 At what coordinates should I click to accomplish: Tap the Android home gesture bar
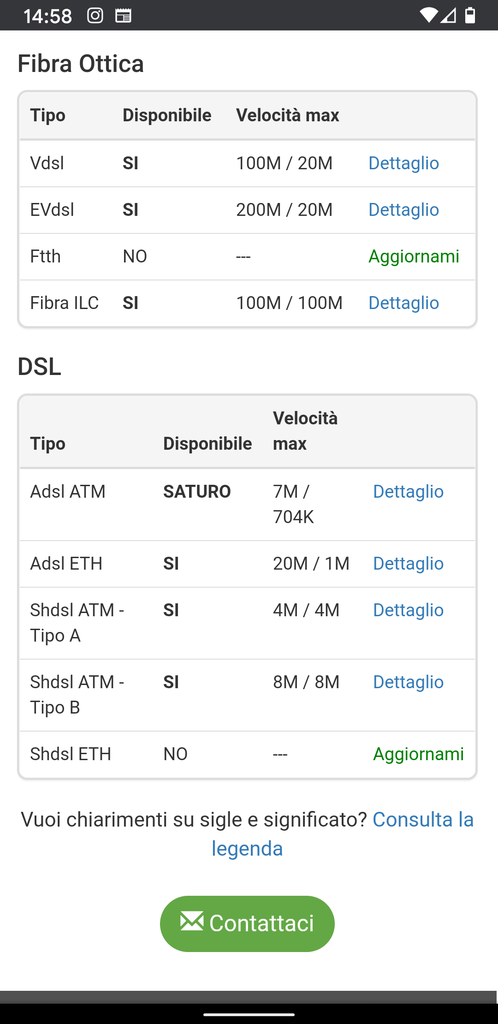[249, 1015]
